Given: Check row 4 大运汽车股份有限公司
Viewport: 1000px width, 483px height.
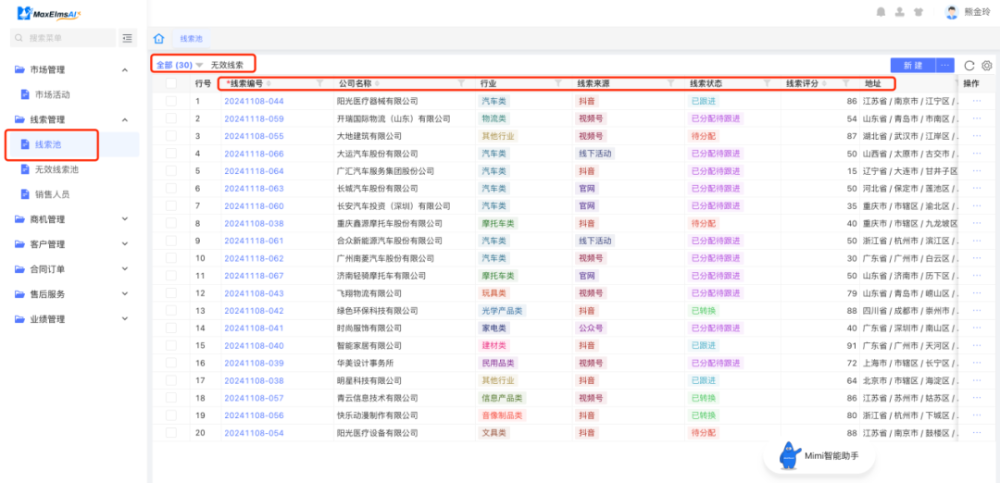Looking at the screenshot, I should pyautogui.click(x=171, y=153).
